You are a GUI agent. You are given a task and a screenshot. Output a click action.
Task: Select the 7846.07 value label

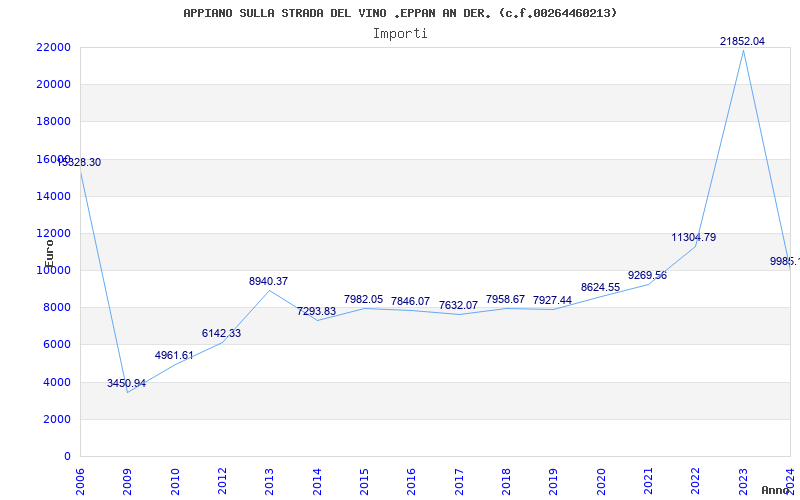(x=410, y=301)
